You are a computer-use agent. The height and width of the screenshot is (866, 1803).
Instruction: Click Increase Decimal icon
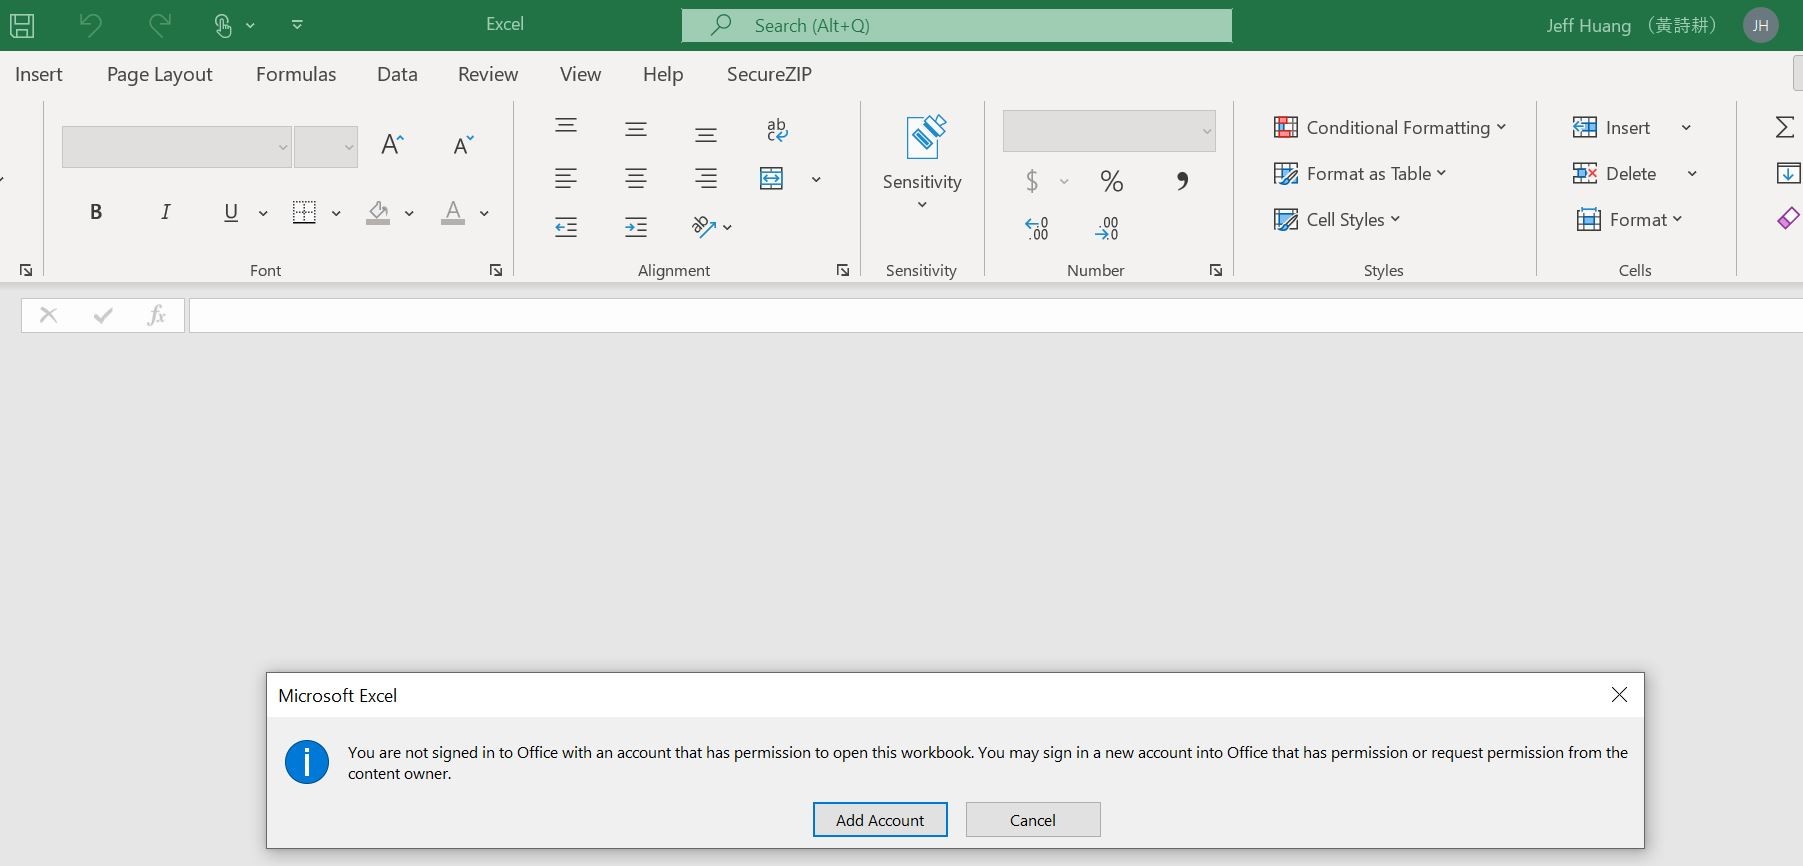(x=1037, y=229)
